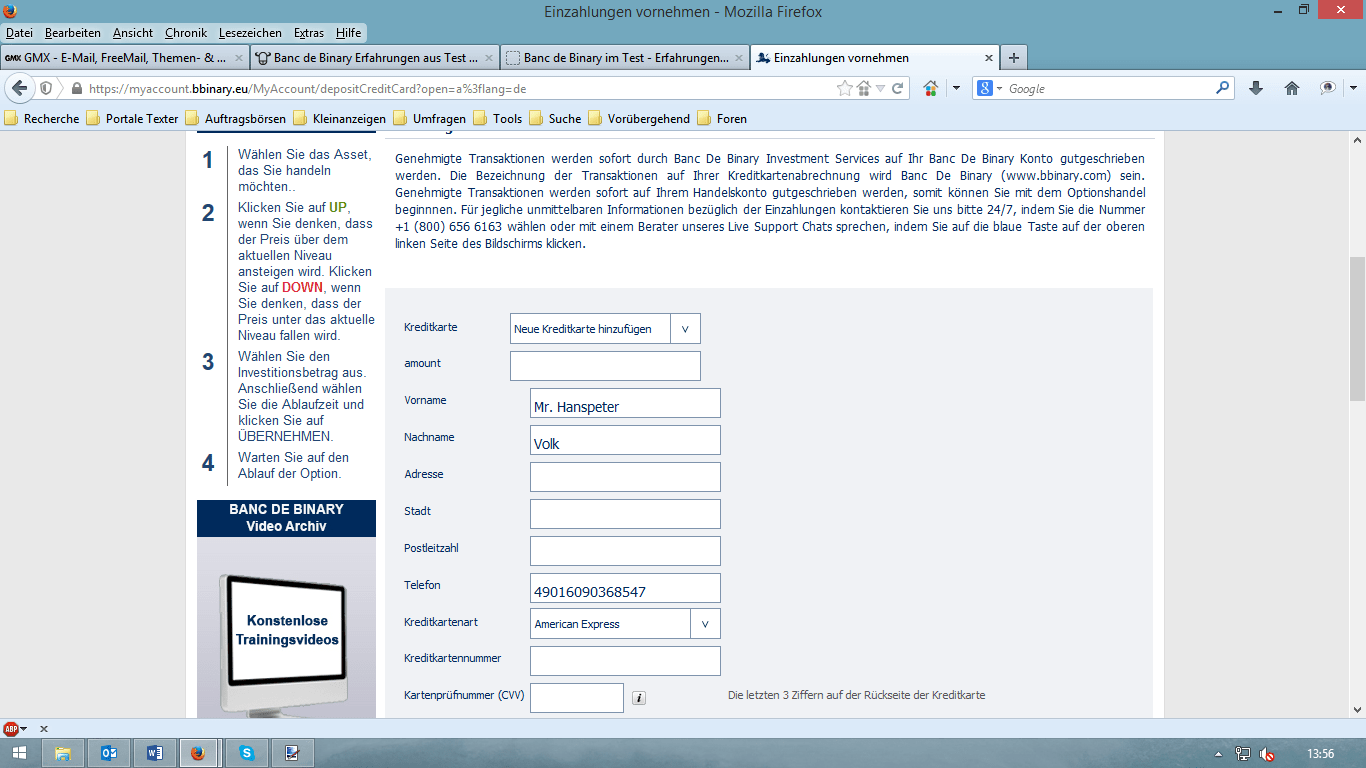Open the Umfragen bookmarks folder
Viewport: 1366px width, 768px height.
[429, 118]
